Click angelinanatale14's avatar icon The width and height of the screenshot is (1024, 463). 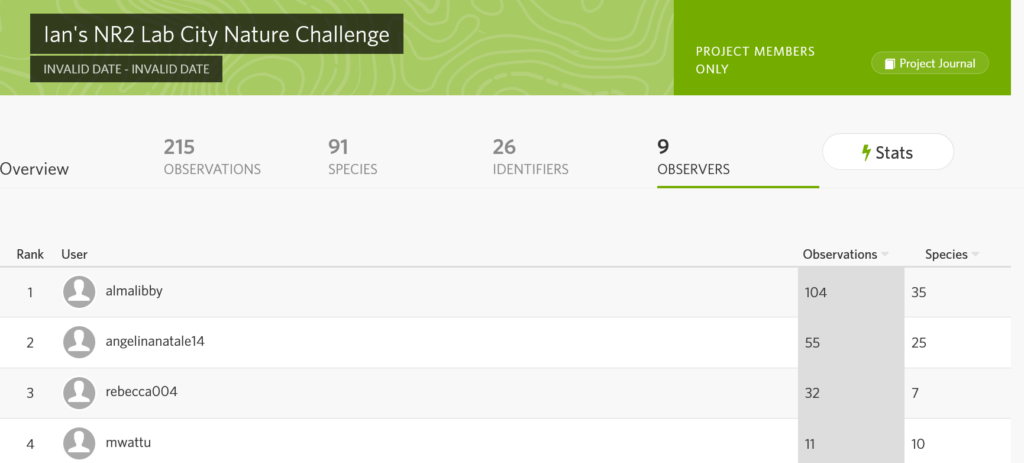(79, 342)
